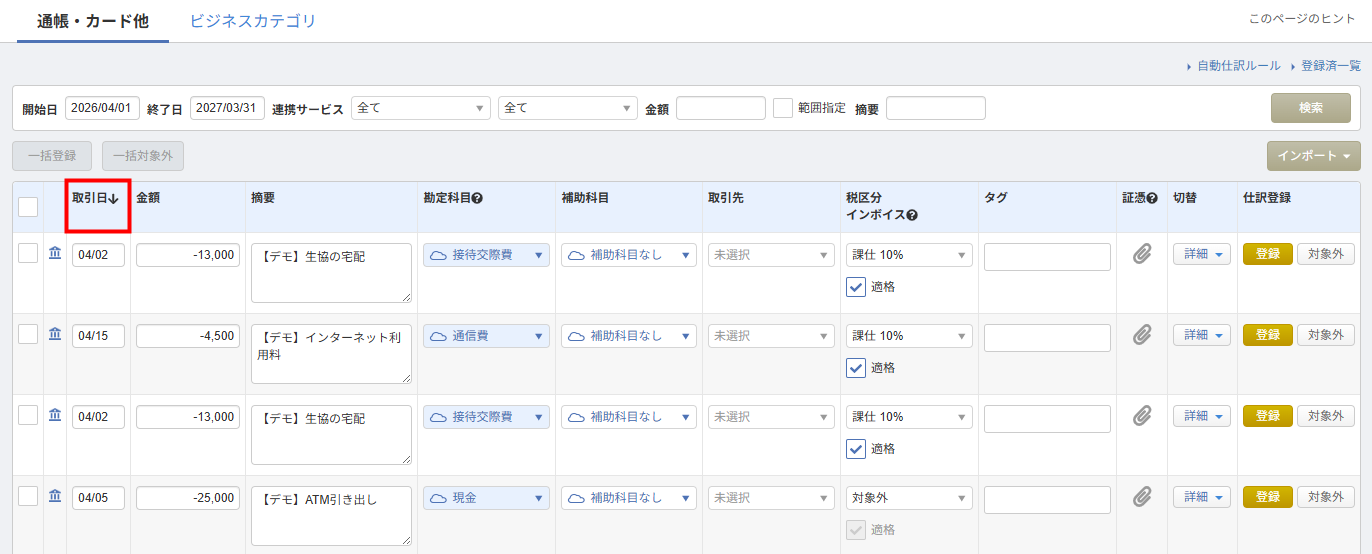Toggle the 範囲指定 checkbox
This screenshot has width=1372, height=554.
[783, 108]
